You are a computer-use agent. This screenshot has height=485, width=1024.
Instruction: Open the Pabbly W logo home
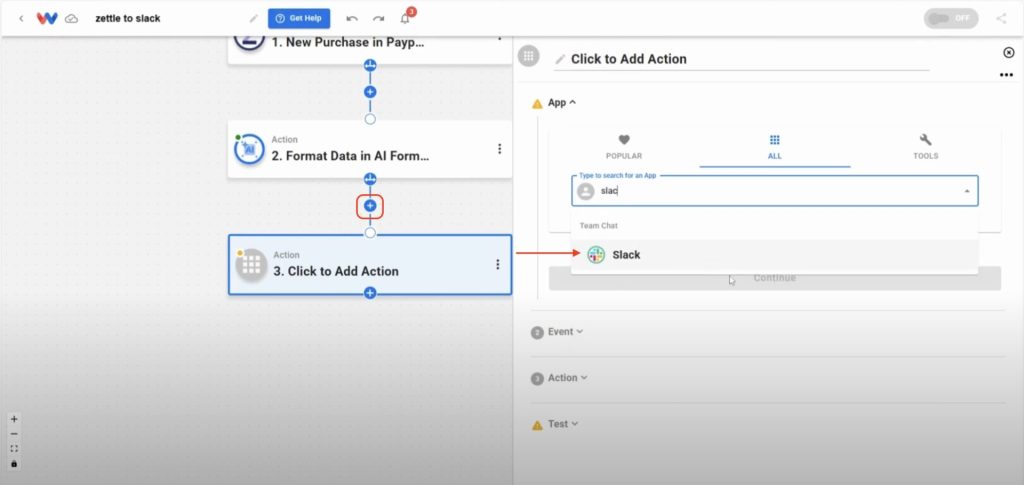click(x=47, y=18)
